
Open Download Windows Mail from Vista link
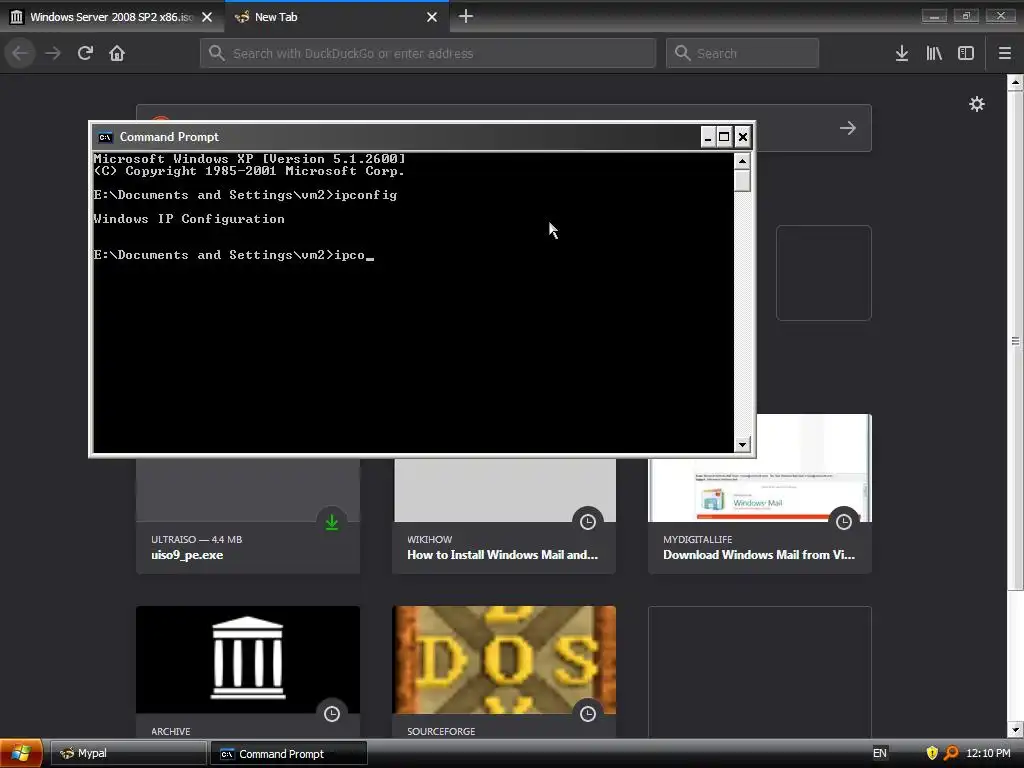tap(759, 554)
